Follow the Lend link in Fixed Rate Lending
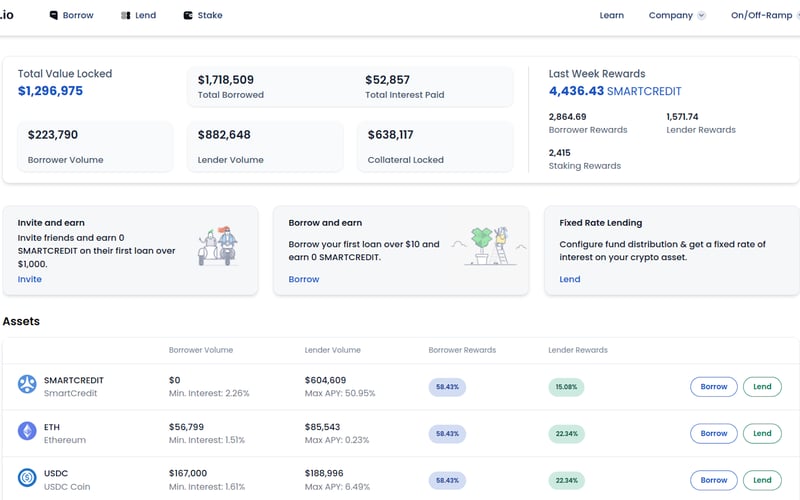The width and height of the screenshot is (800, 500). coord(570,279)
